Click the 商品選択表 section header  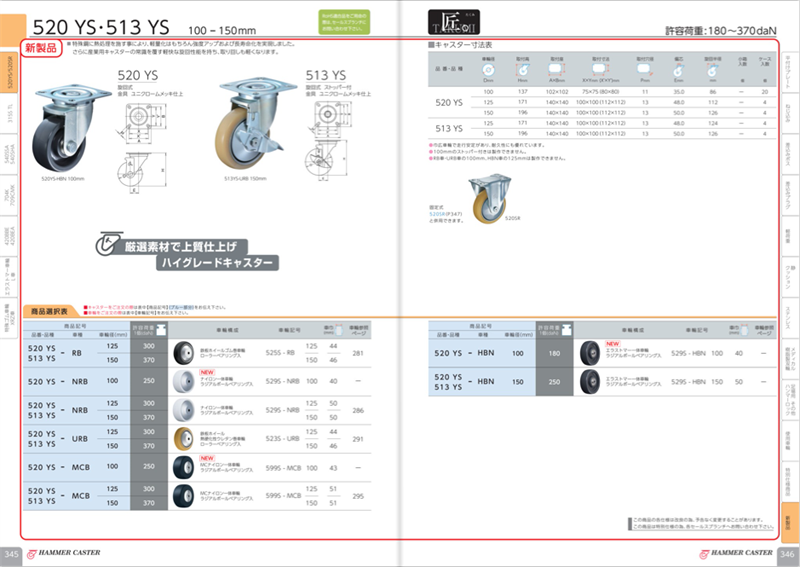49,311
